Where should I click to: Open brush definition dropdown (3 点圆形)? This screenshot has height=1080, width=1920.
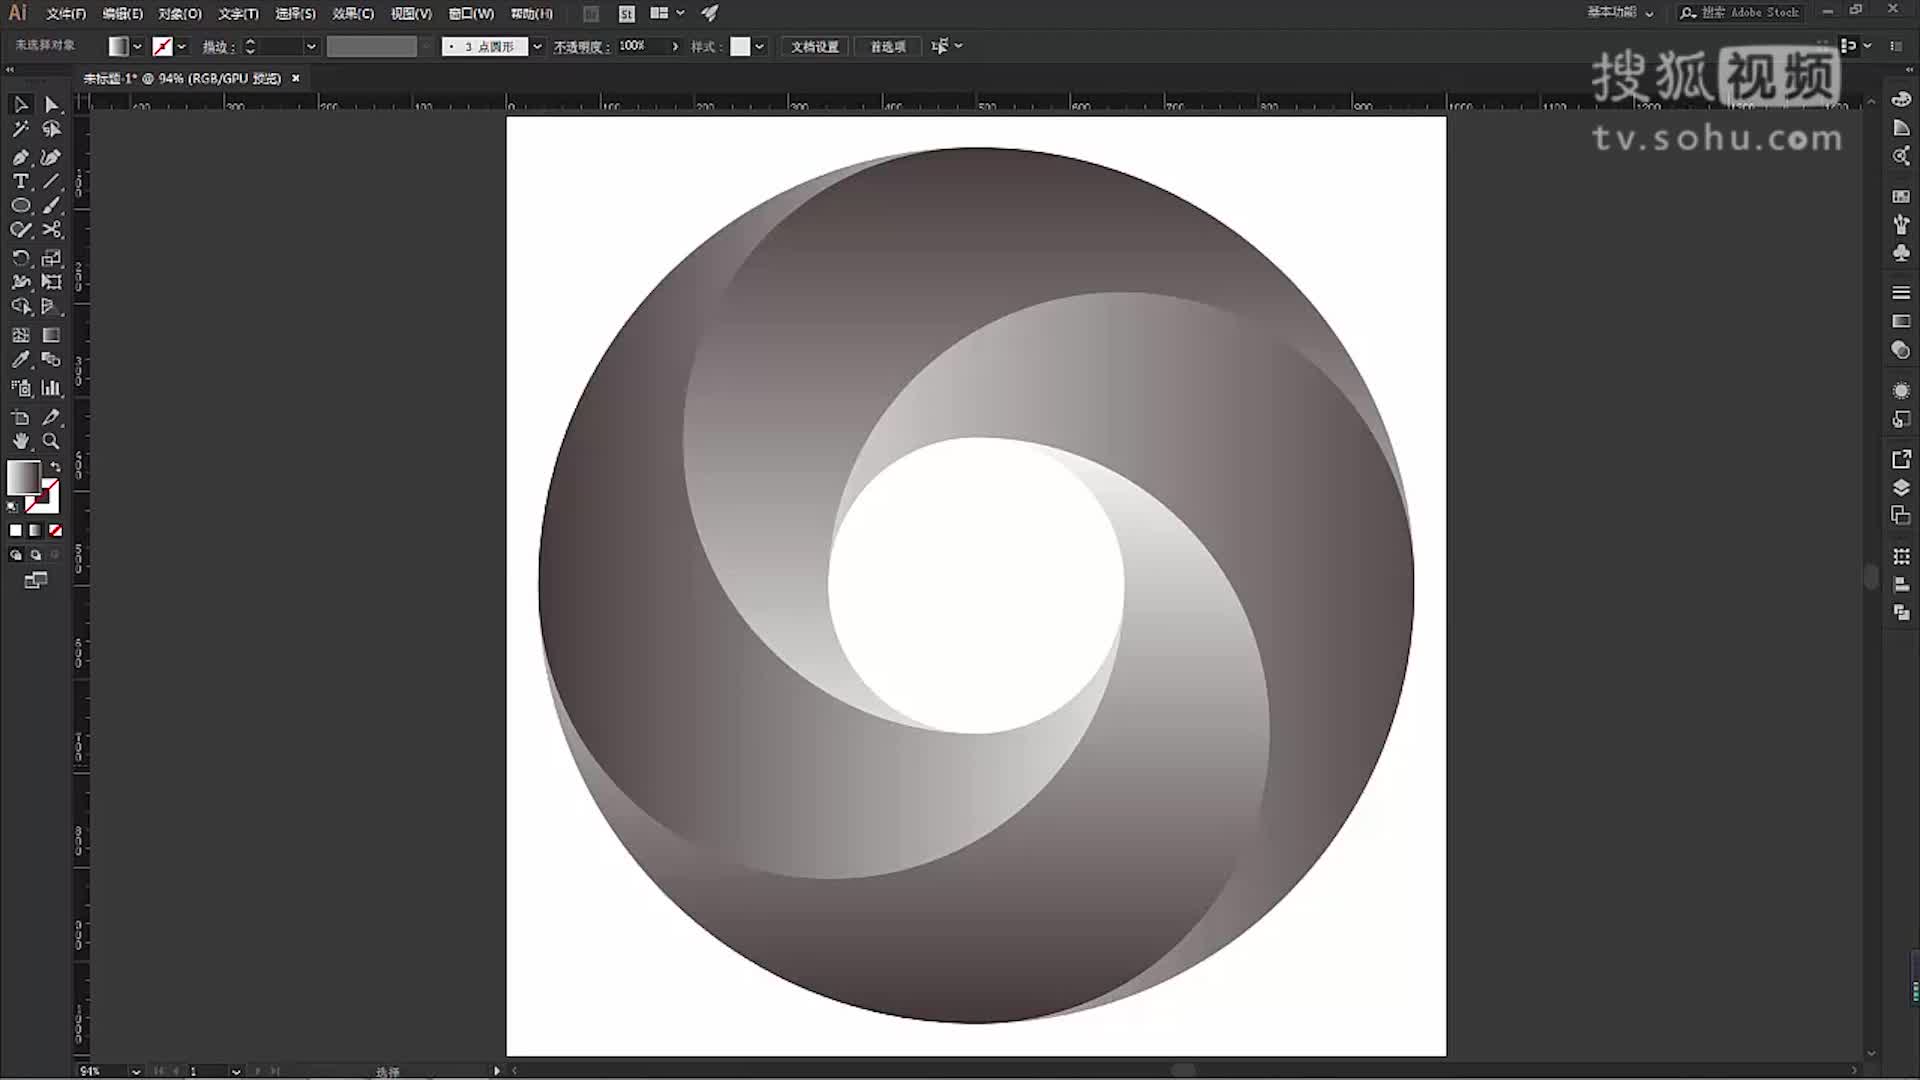point(537,47)
